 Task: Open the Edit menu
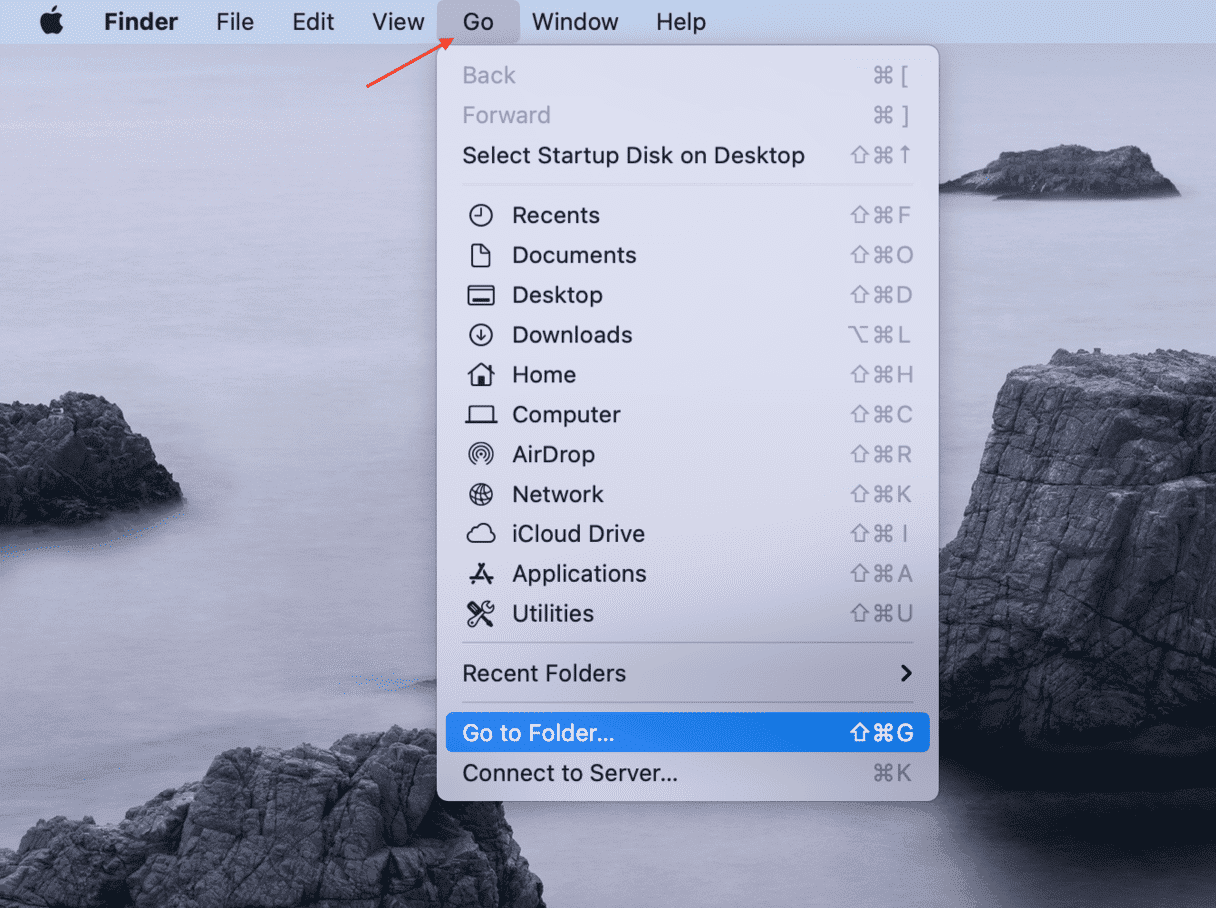(313, 21)
